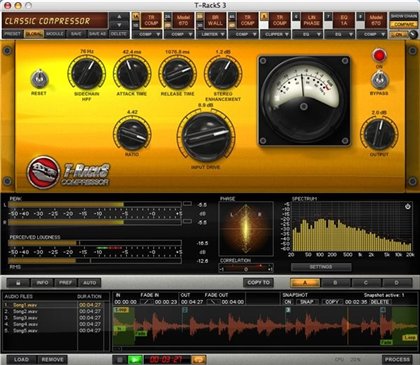Toggle the BYPASS switch
Viewport: 420px width, 365px height.
[x=379, y=80]
